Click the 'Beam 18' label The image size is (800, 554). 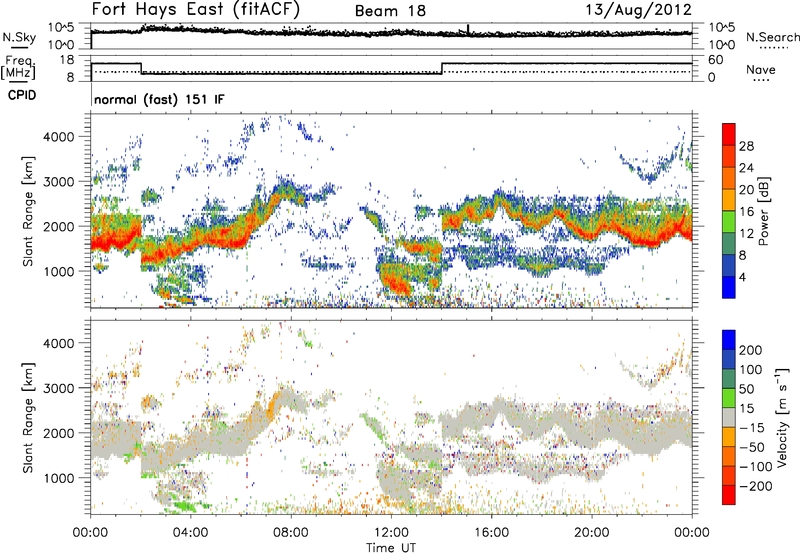390,11
